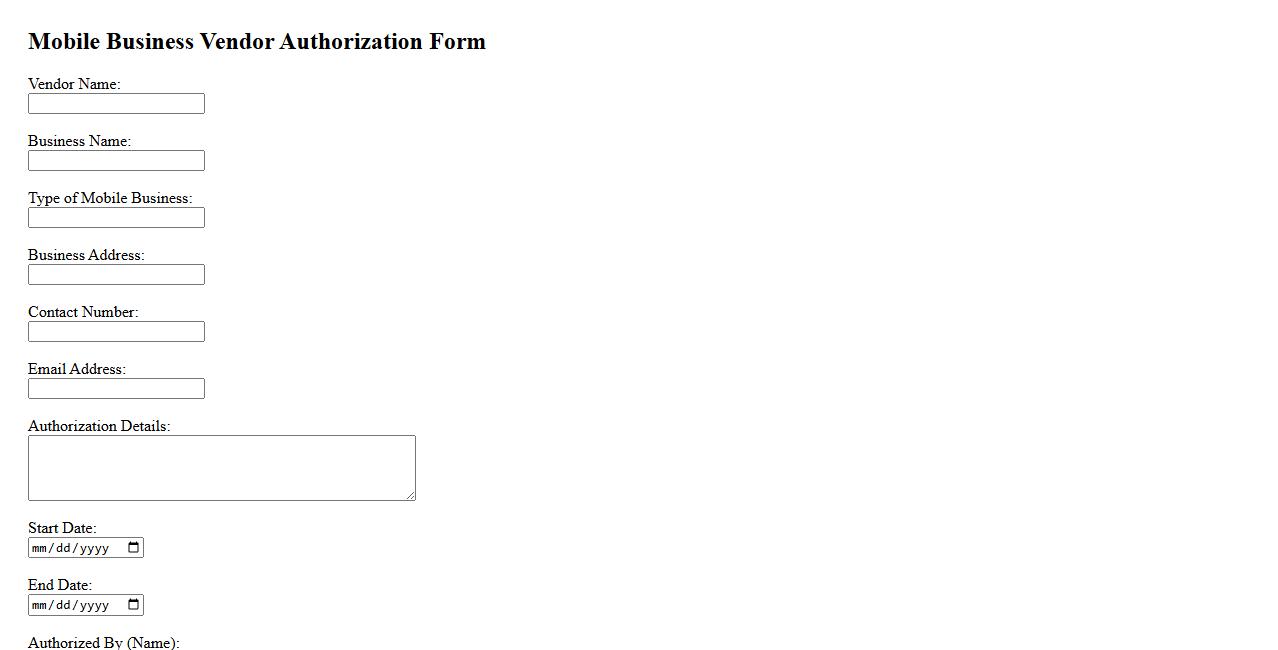Select the Type of Mobile Business field
This screenshot has width=1278, height=650.
pos(116,218)
